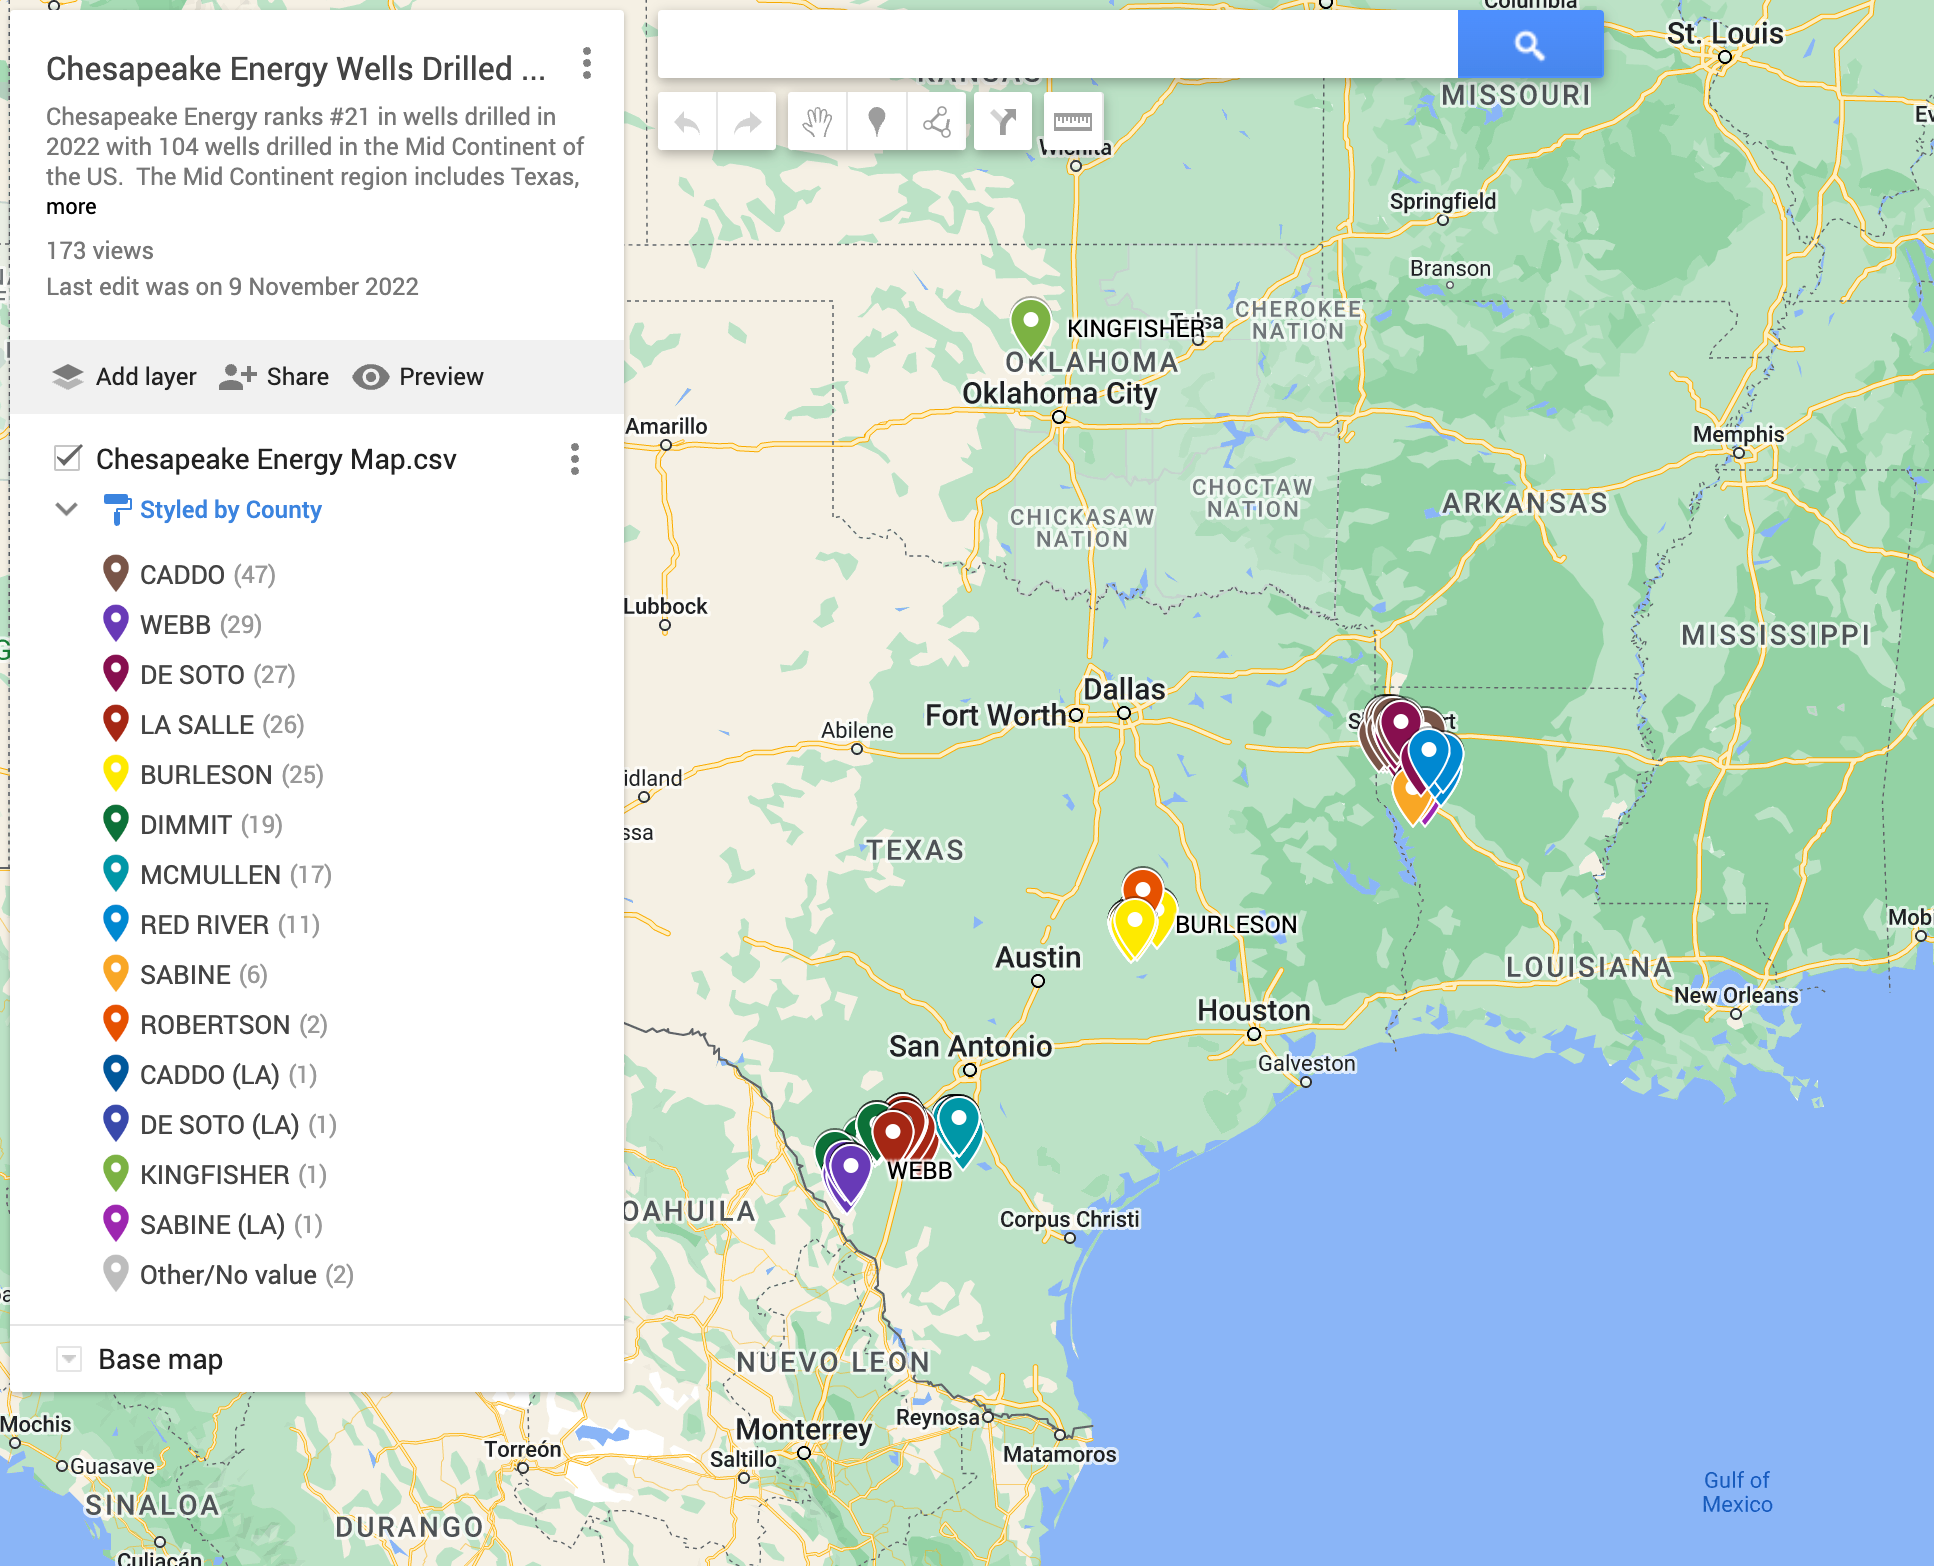Select the Add marker tool

click(x=877, y=120)
